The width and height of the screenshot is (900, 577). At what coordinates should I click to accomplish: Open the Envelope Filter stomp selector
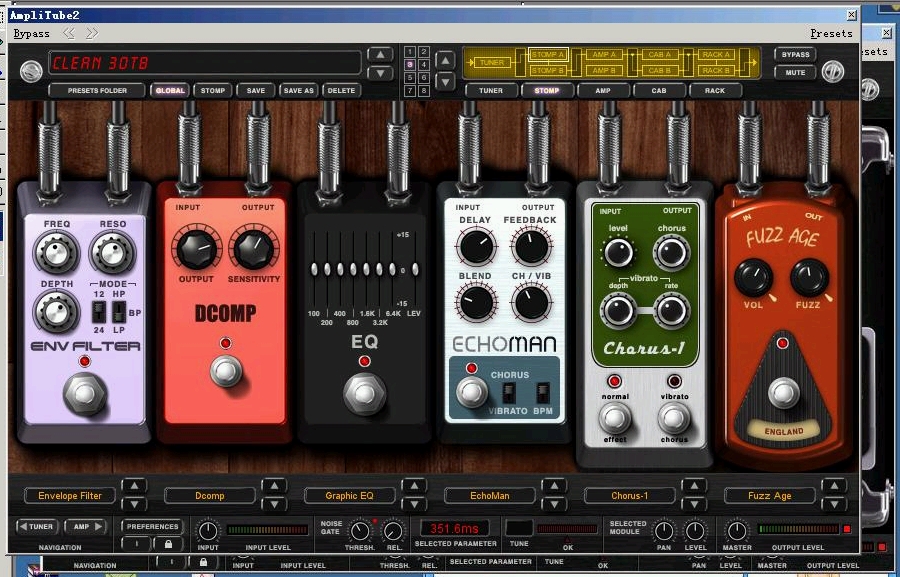(70, 495)
